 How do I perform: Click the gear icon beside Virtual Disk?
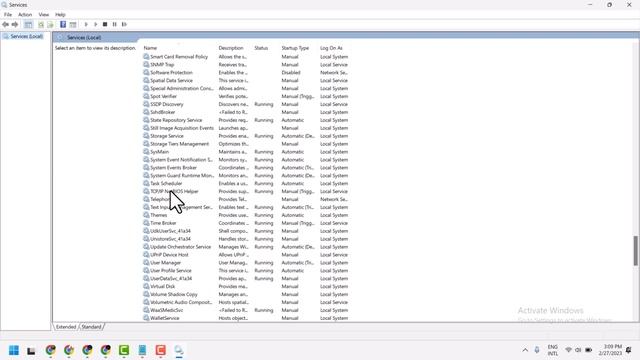click(146, 286)
